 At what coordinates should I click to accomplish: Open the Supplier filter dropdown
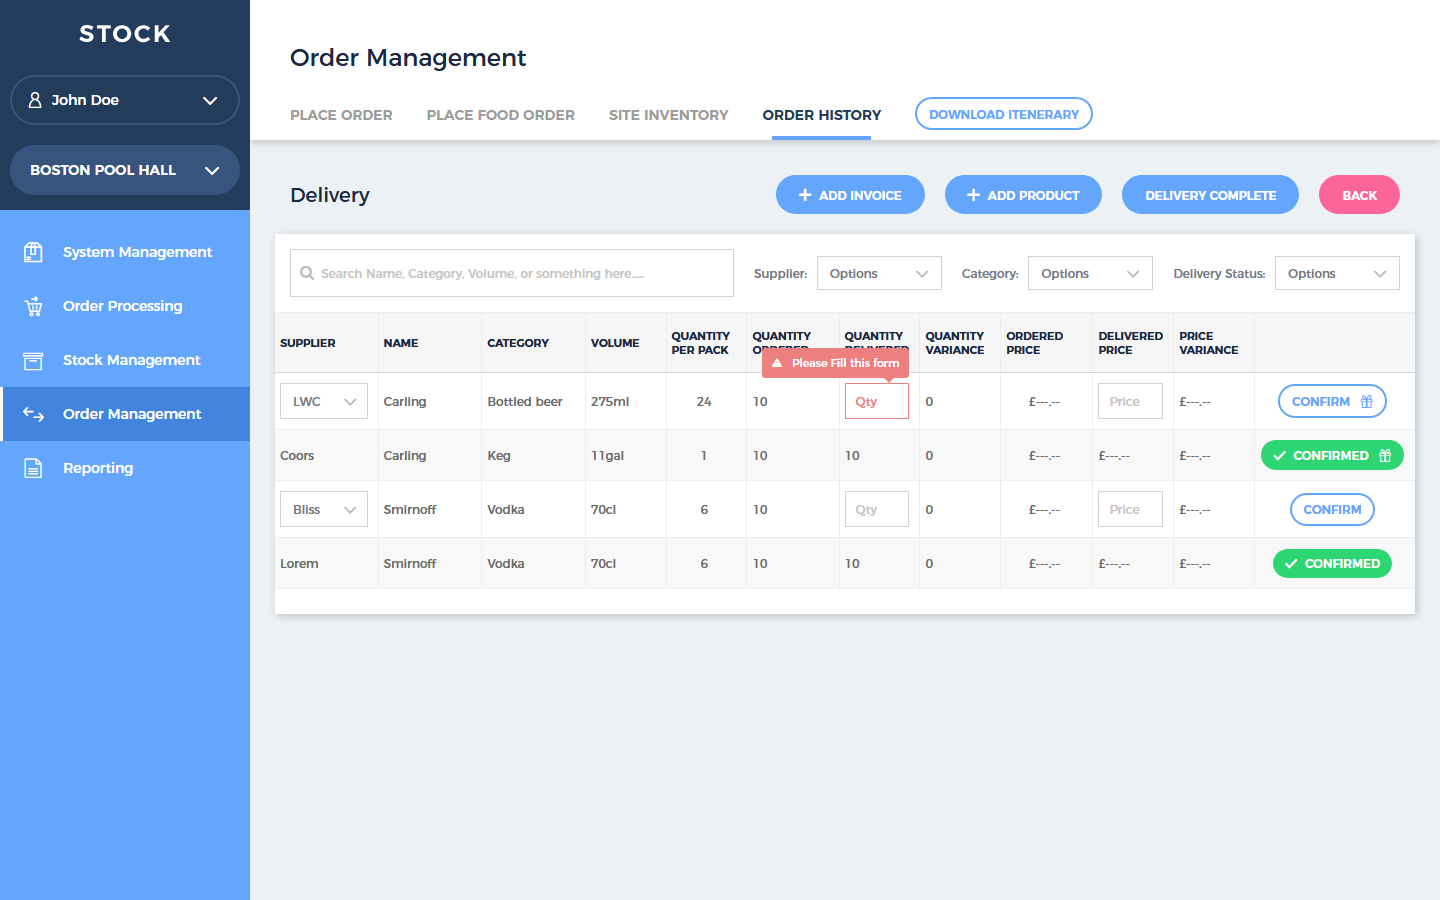point(878,273)
